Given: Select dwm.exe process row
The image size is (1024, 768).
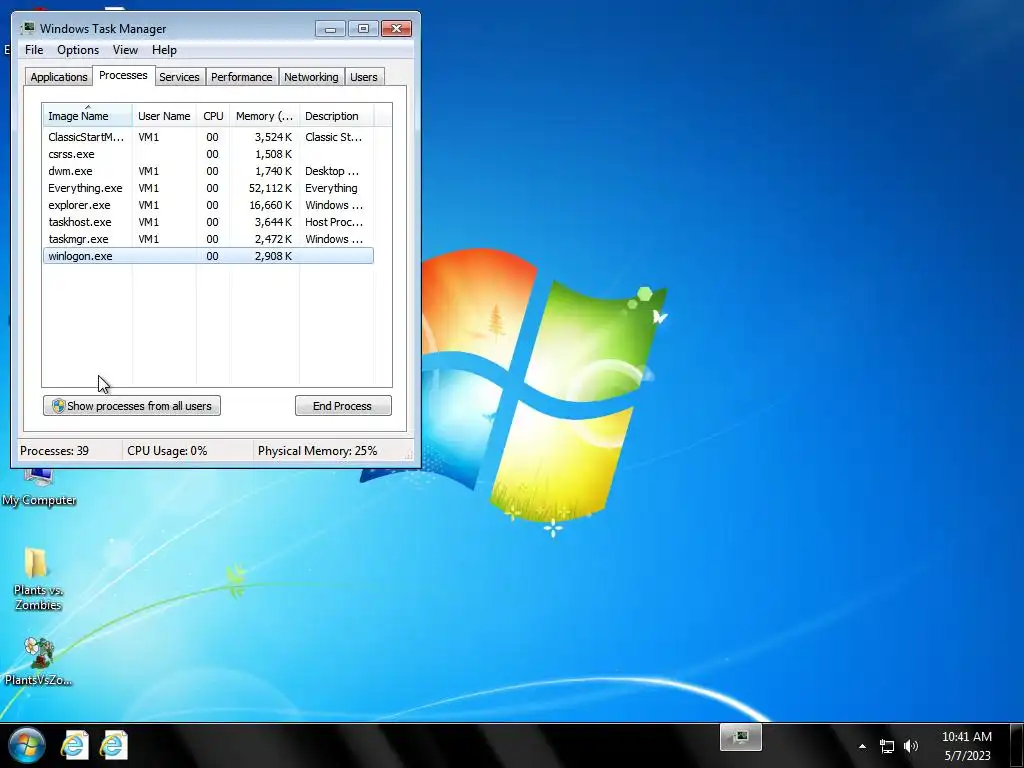Looking at the screenshot, I should (x=208, y=171).
